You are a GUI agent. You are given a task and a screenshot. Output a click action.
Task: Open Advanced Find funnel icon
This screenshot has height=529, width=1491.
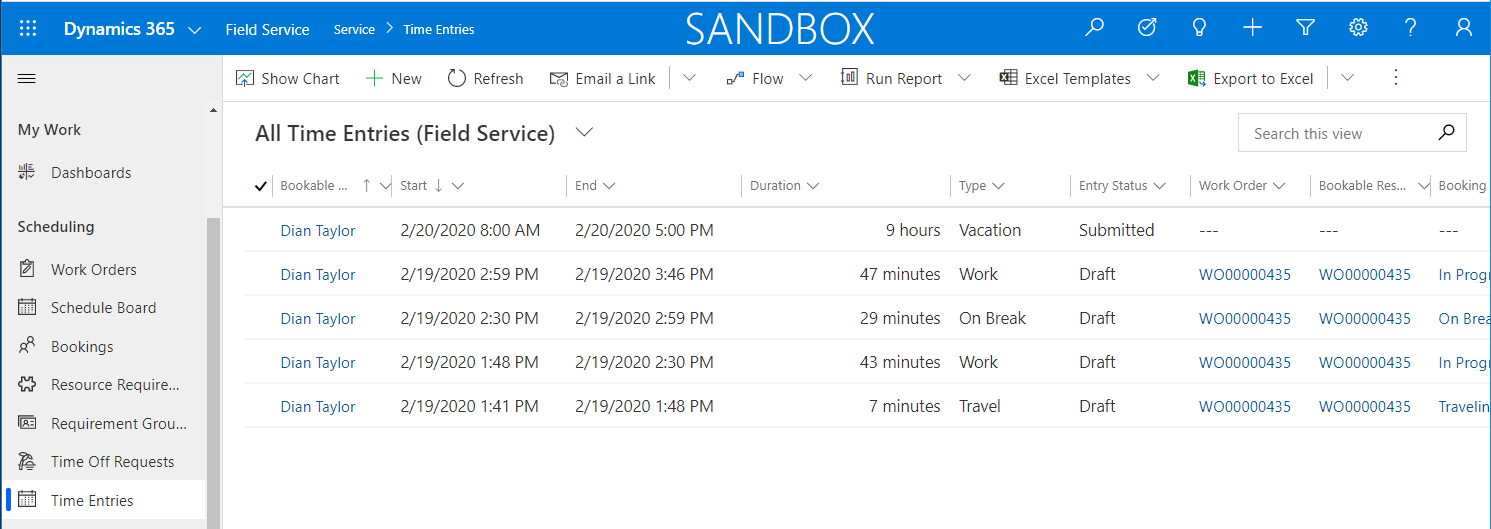pyautogui.click(x=1305, y=29)
